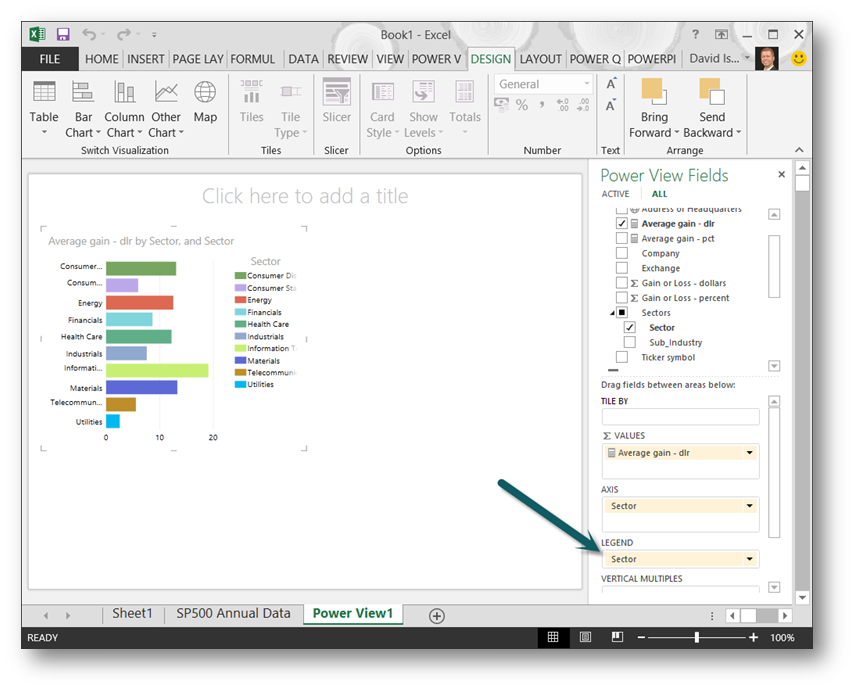Collapse the Sectors hierarchy triangle

(x=612, y=313)
